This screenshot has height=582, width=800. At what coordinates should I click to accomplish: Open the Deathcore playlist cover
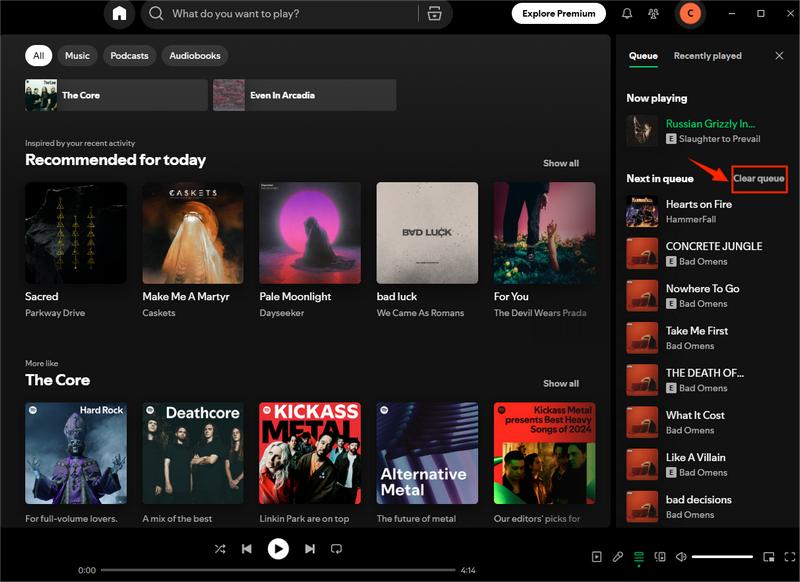pyautogui.click(x=193, y=453)
